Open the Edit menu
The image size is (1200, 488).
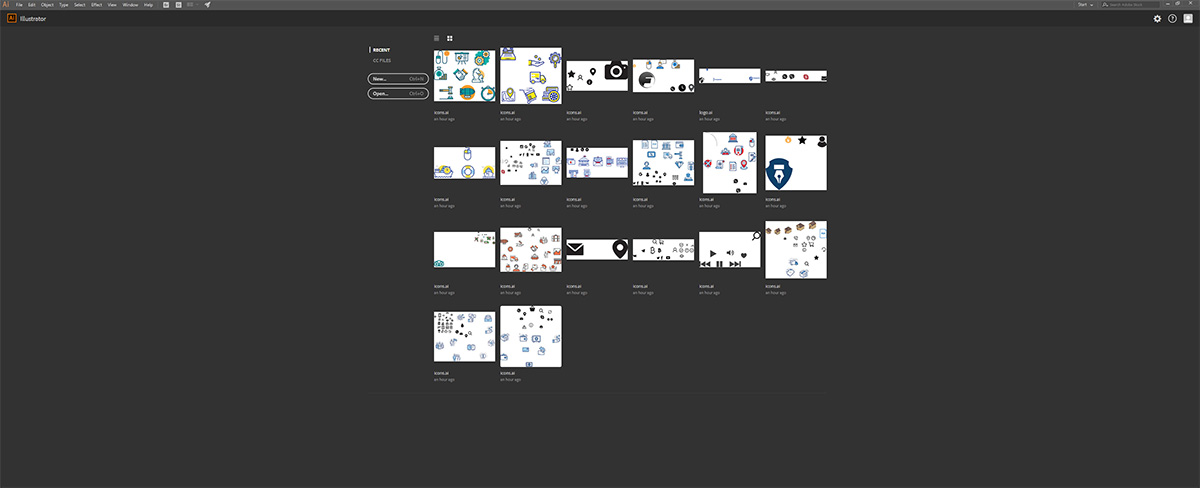point(32,5)
